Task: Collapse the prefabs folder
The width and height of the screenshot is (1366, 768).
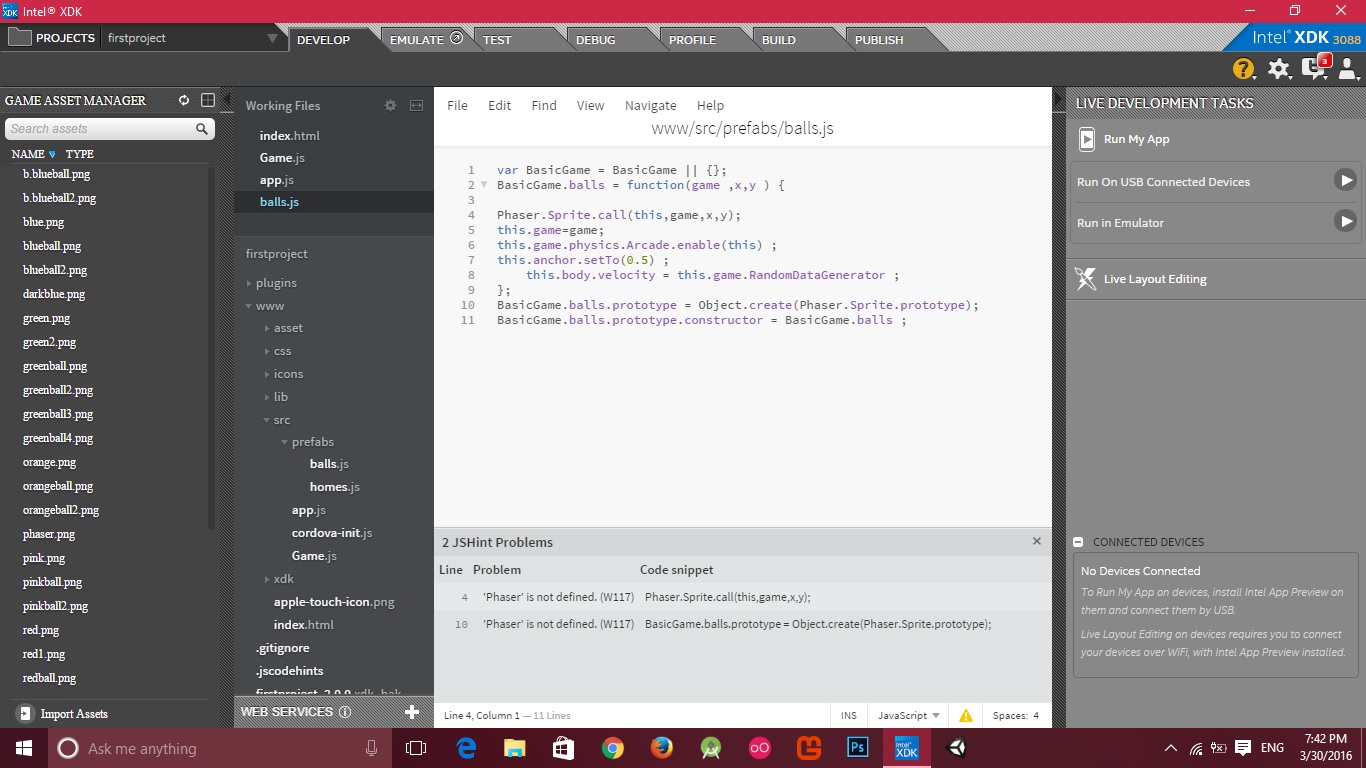Action: (x=284, y=442)
